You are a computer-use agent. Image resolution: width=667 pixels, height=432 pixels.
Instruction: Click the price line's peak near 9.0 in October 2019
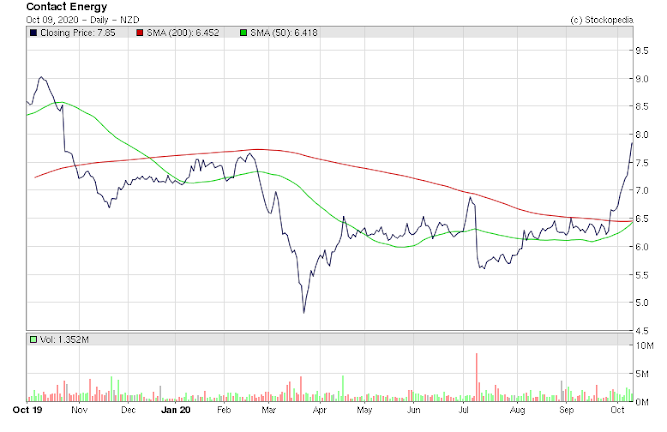click(41, 77)
